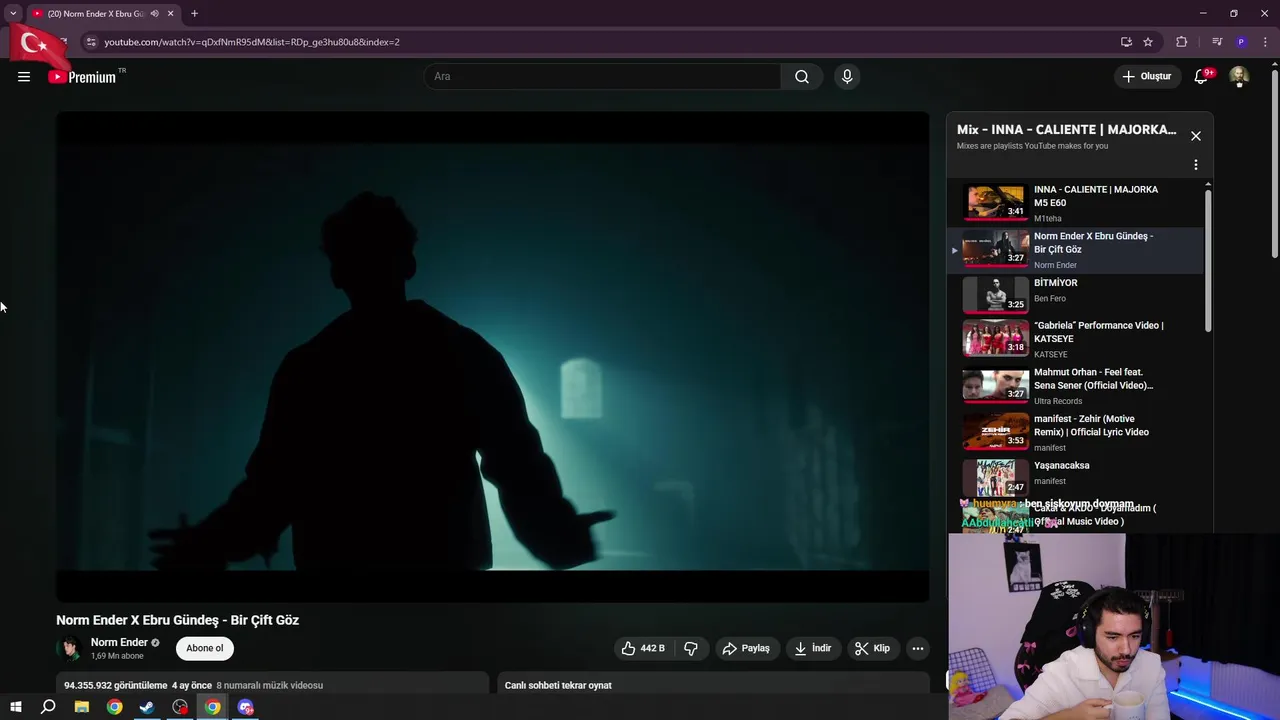This screenshot has width=1280, height=720.
Task: Click the search magnifier button
Action: [802, 77]
